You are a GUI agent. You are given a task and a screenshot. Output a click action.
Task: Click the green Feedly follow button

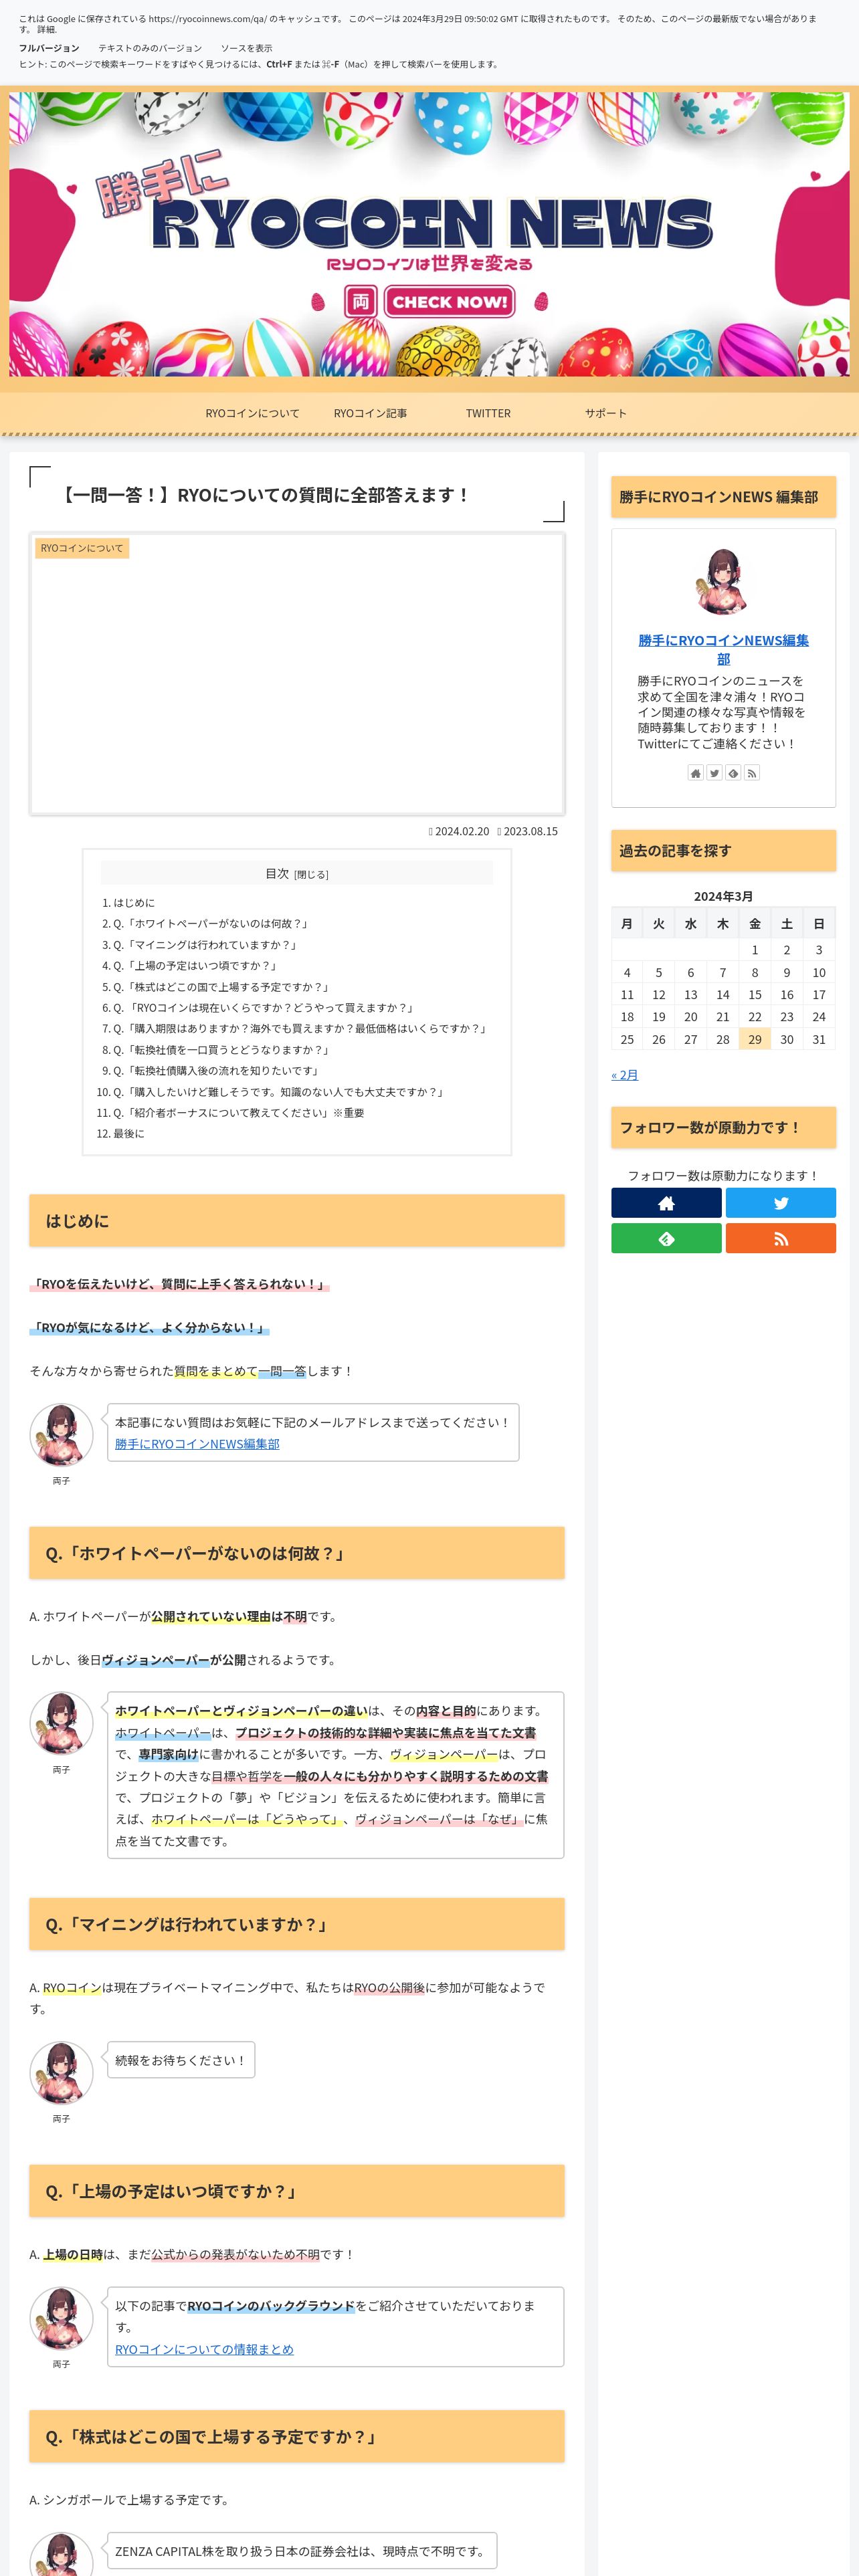666,1238
